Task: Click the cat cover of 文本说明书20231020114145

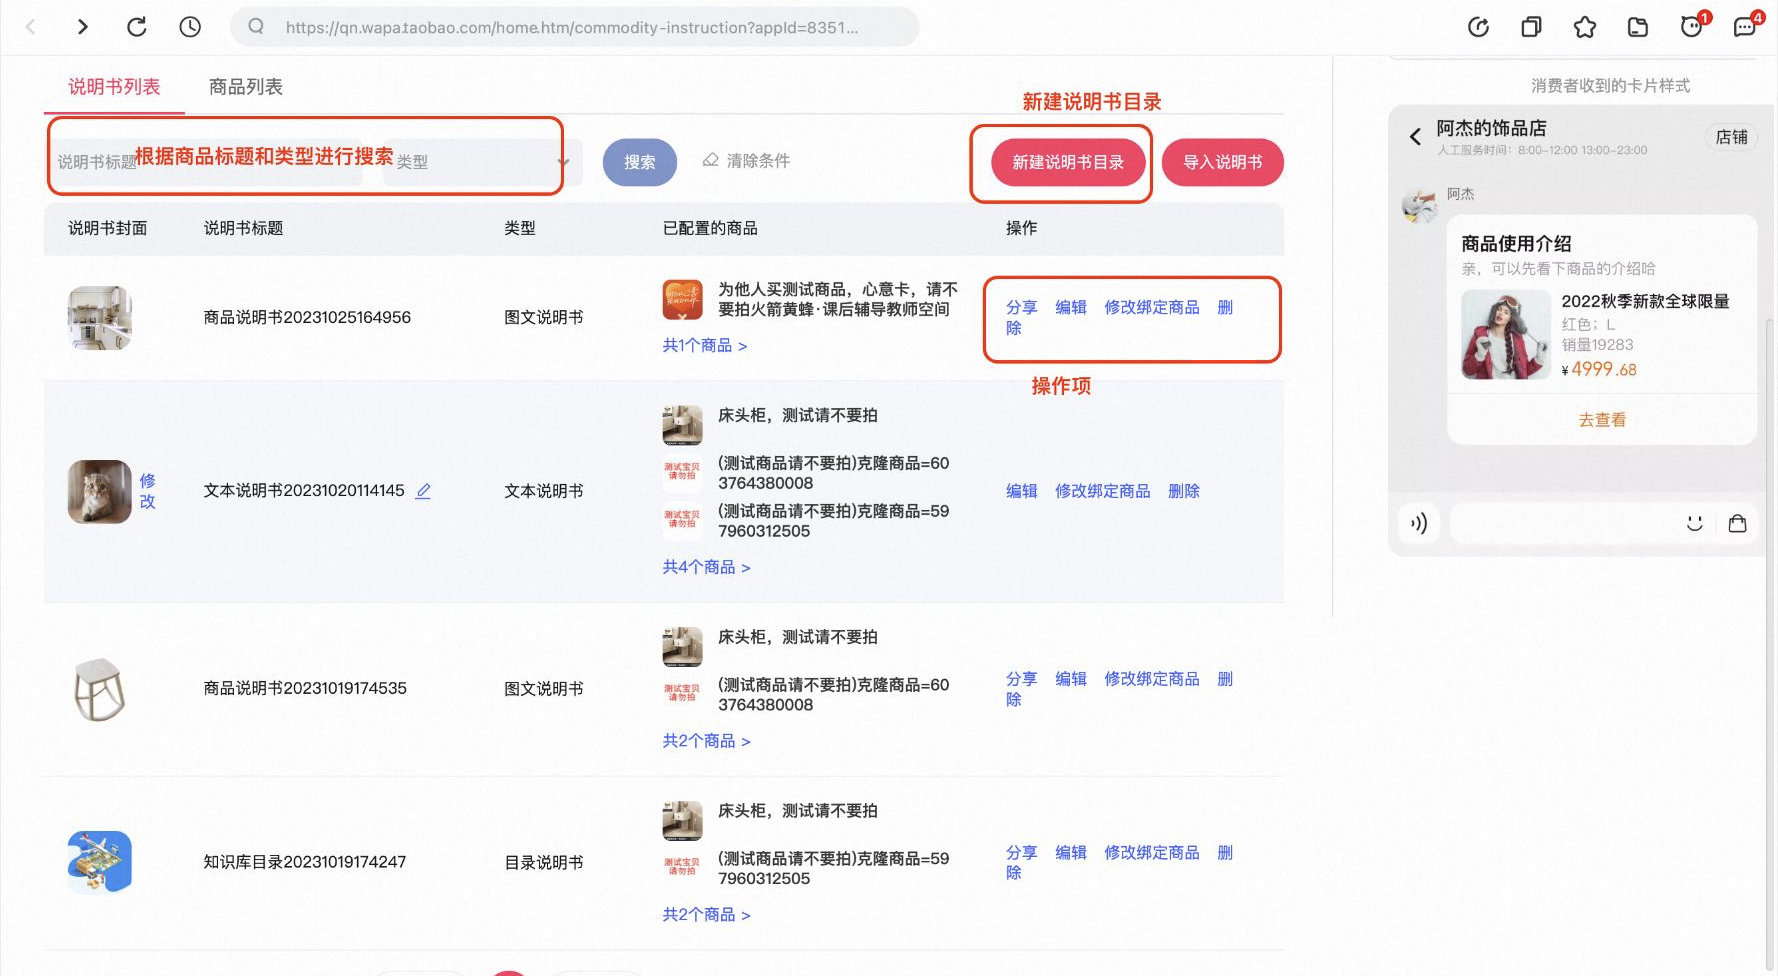Action: (x=100, y=491)
